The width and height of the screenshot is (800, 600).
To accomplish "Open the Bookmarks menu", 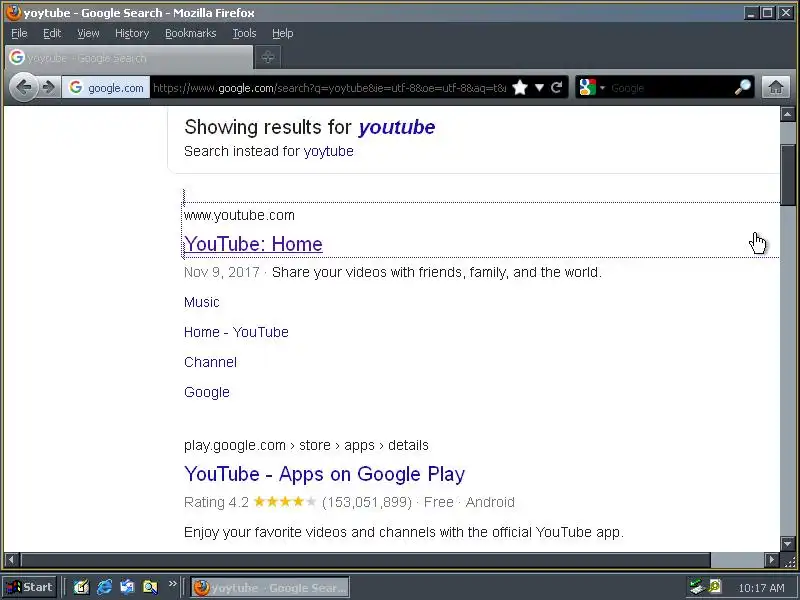I will (x=190, y=33).
